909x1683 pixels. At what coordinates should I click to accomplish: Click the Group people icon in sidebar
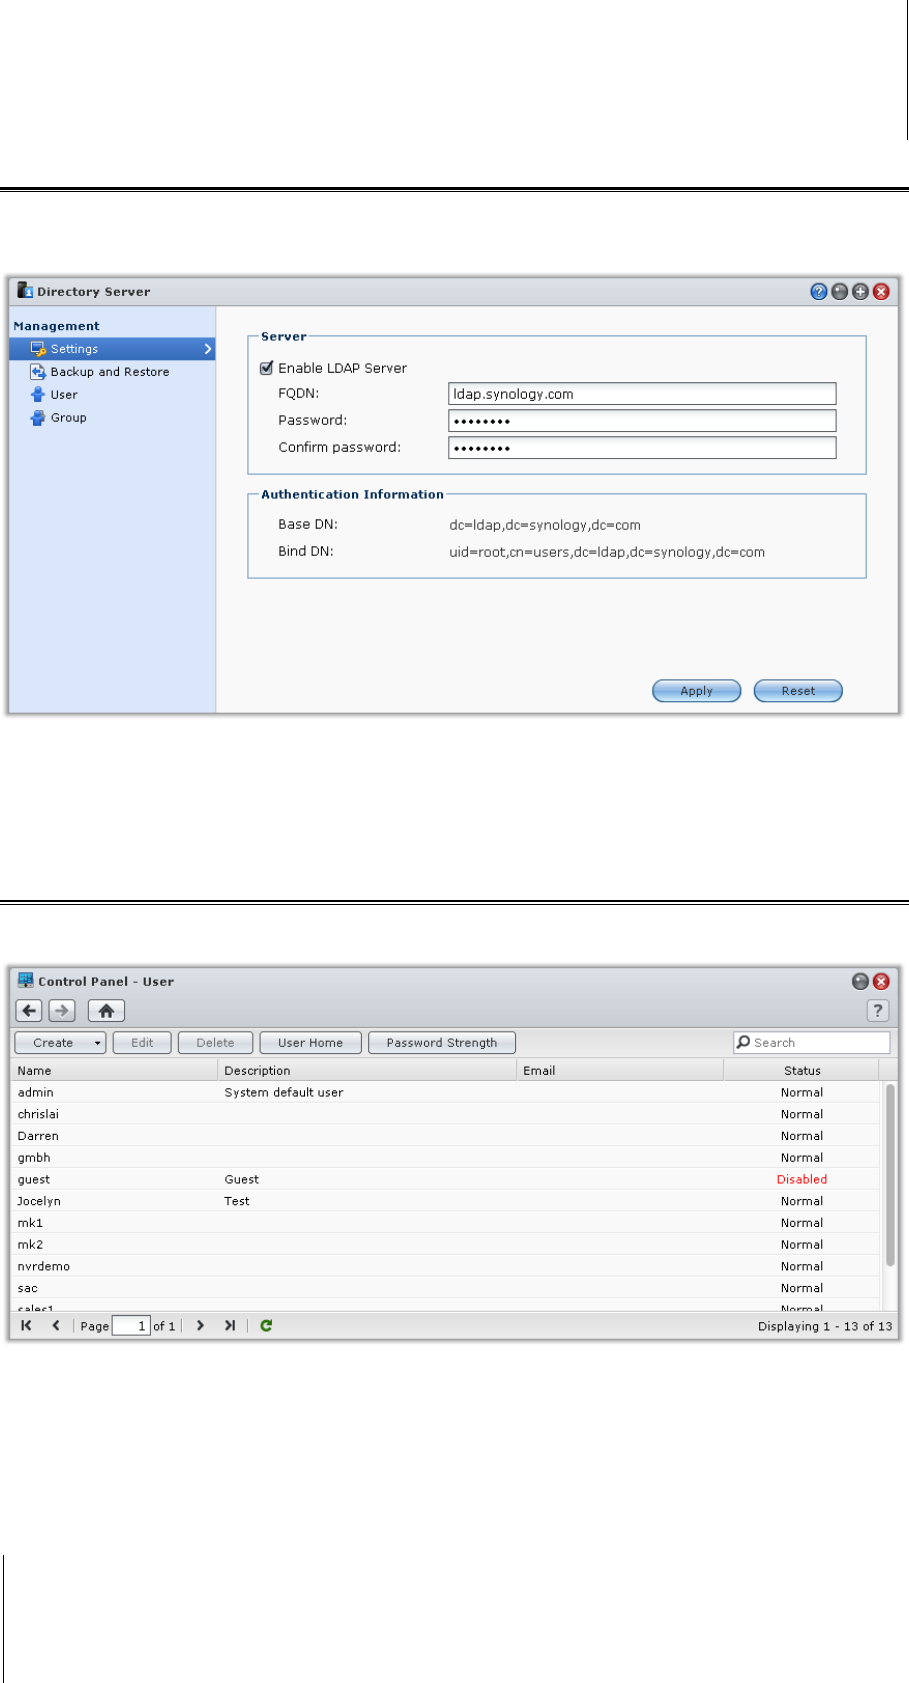tap(38, 418)
